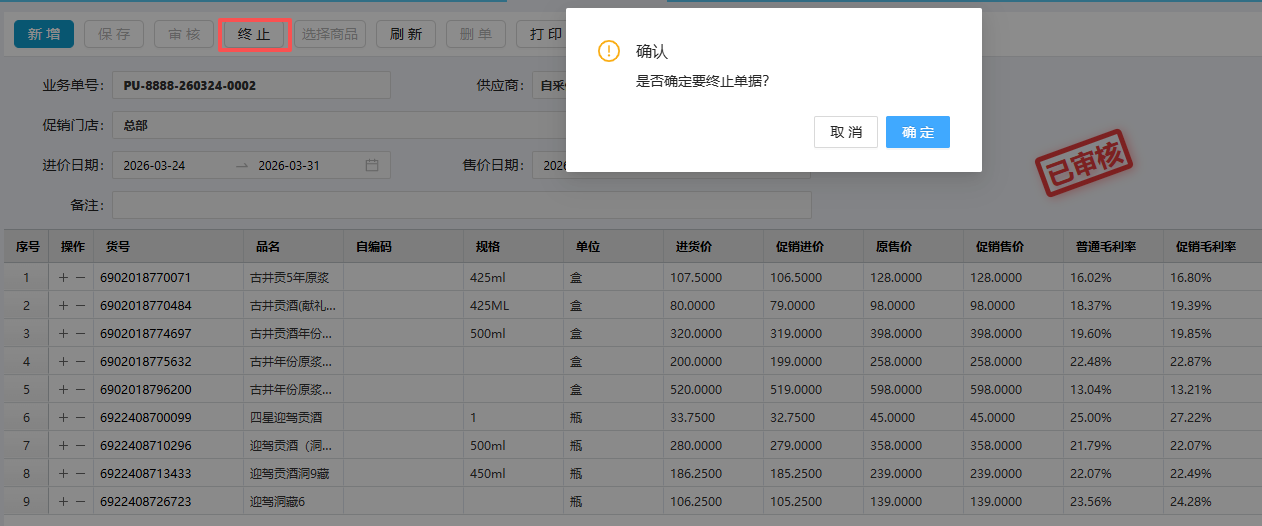Click the plus icon in row 8
1262x526 pixels.
coord(64,473)
